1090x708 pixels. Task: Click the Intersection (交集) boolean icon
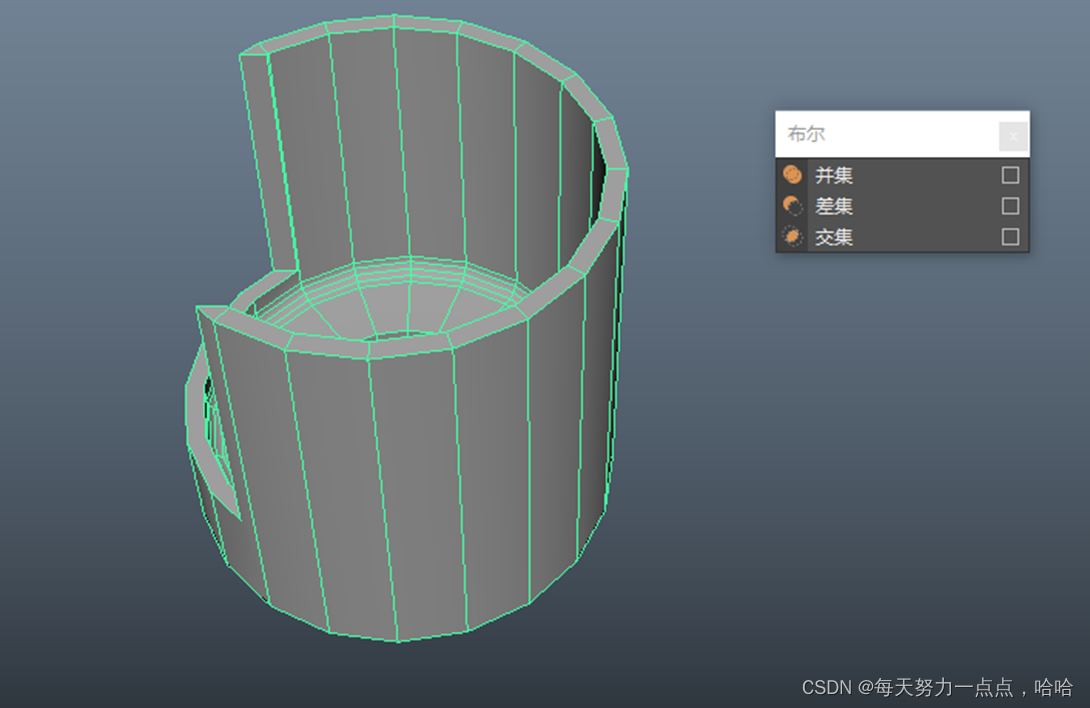(x=792, y=237)
